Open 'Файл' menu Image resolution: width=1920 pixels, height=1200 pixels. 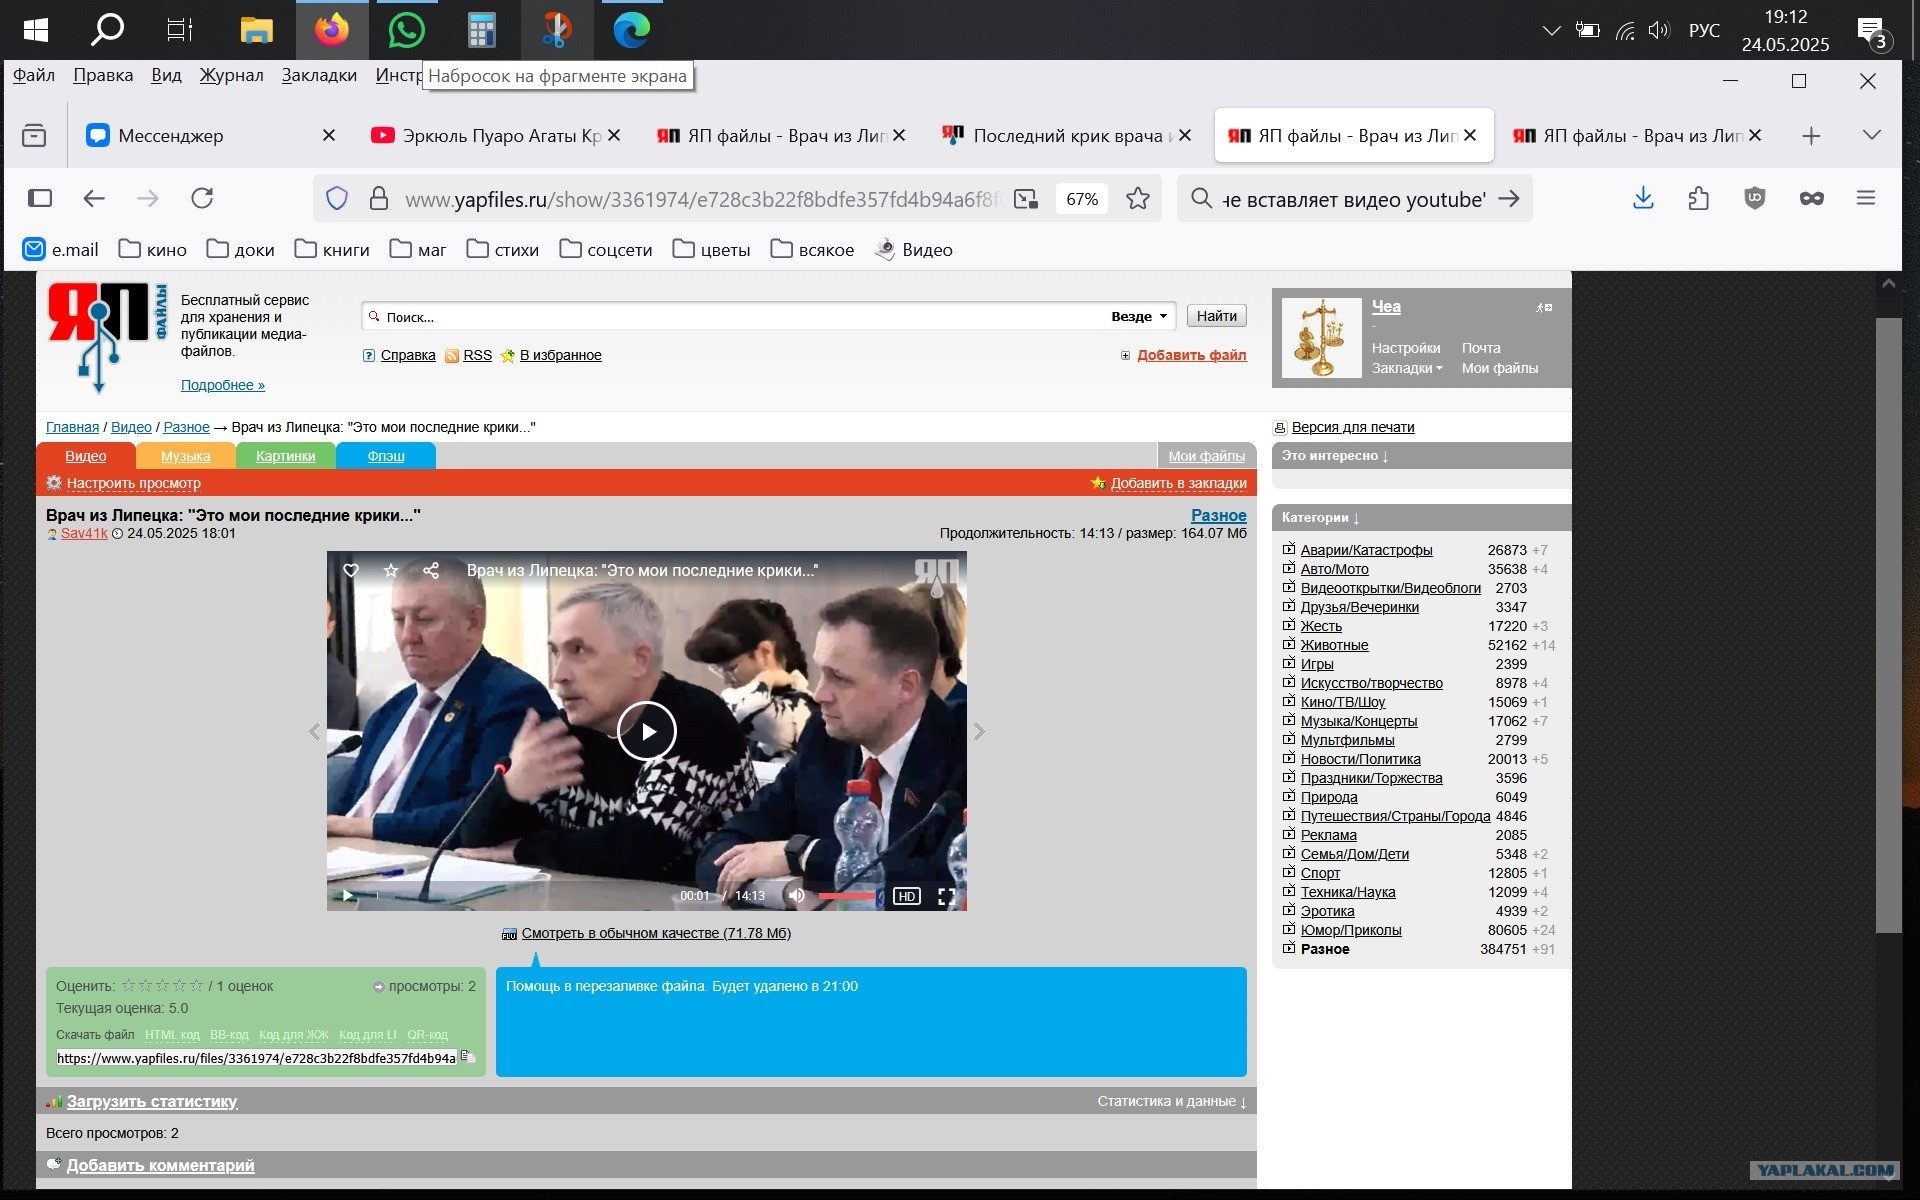34,75
